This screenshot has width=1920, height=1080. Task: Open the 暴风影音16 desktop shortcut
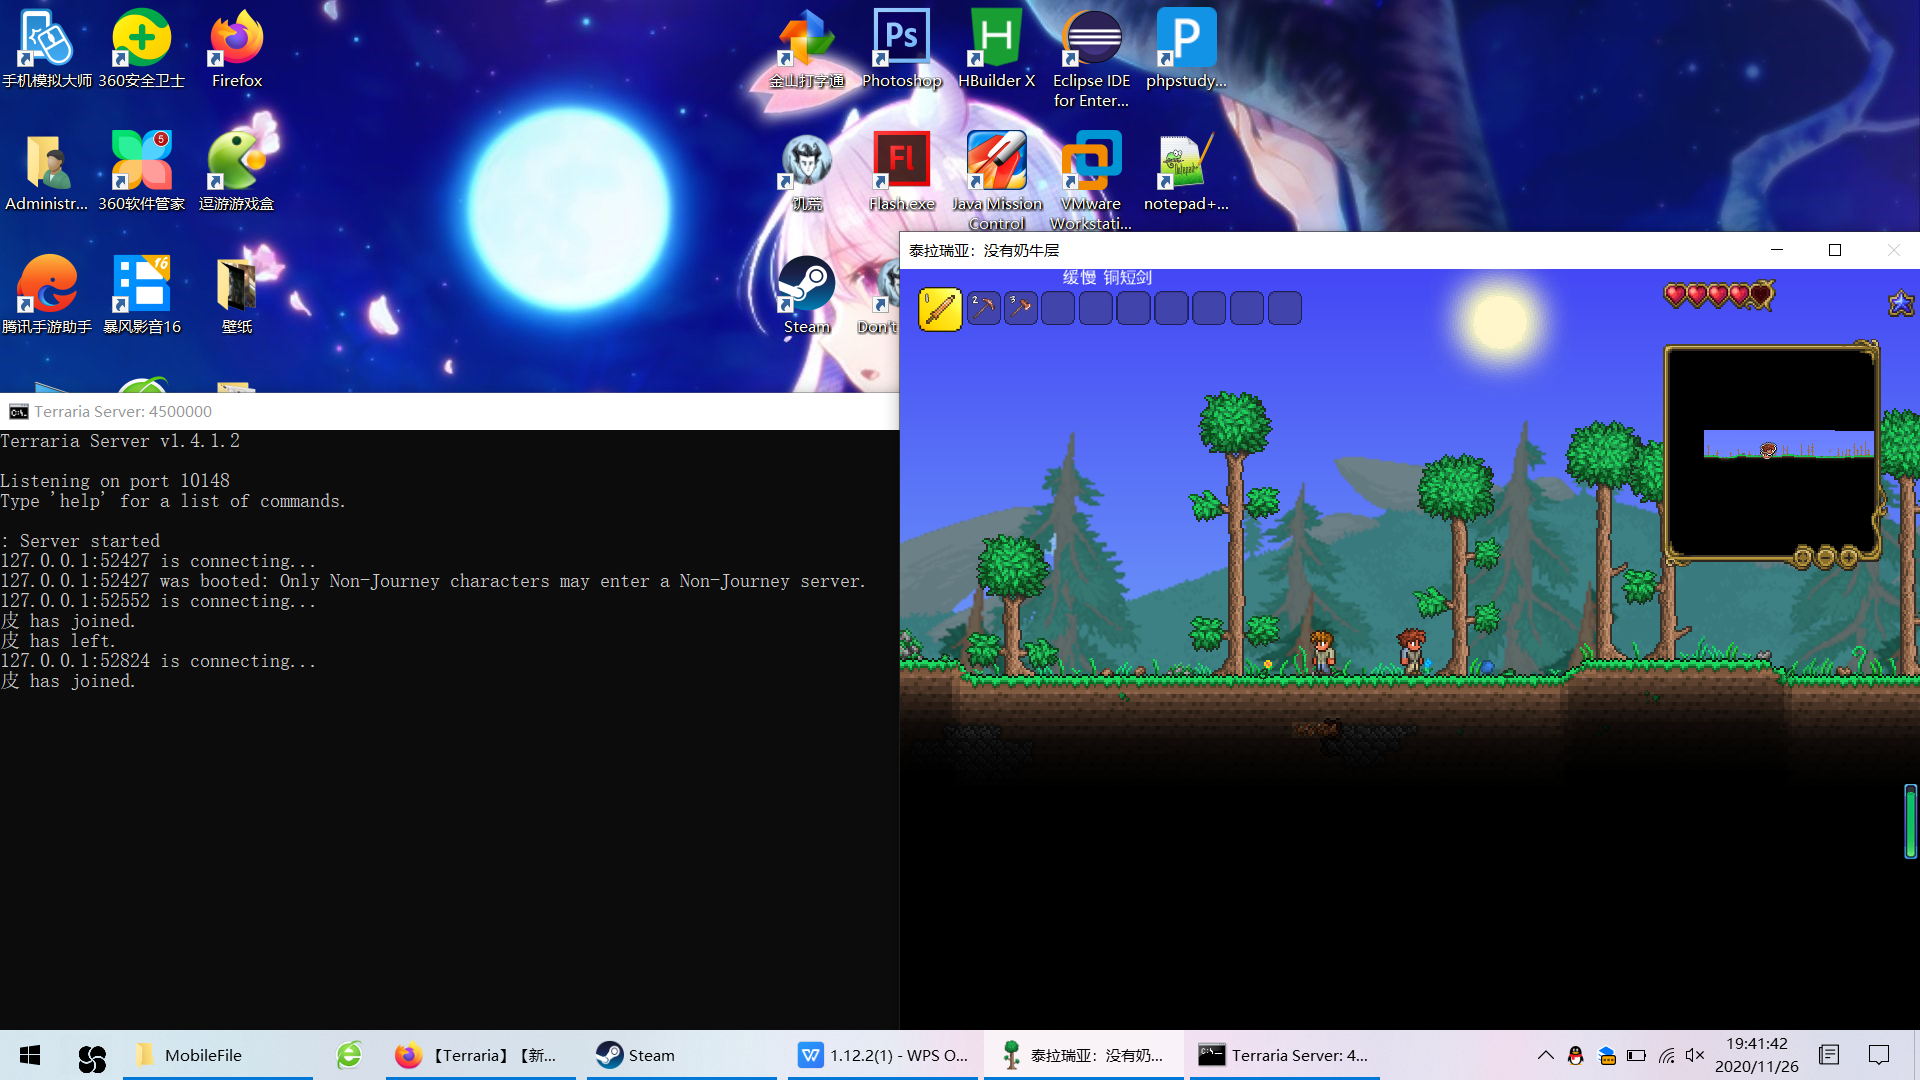141,294
